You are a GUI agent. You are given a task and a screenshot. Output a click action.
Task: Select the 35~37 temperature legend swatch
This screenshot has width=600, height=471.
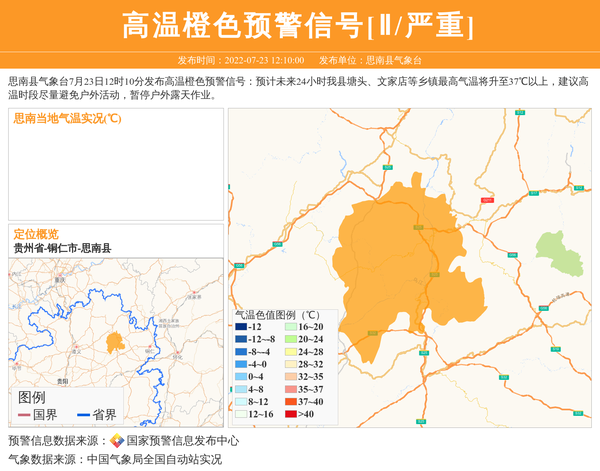point(291,389)
